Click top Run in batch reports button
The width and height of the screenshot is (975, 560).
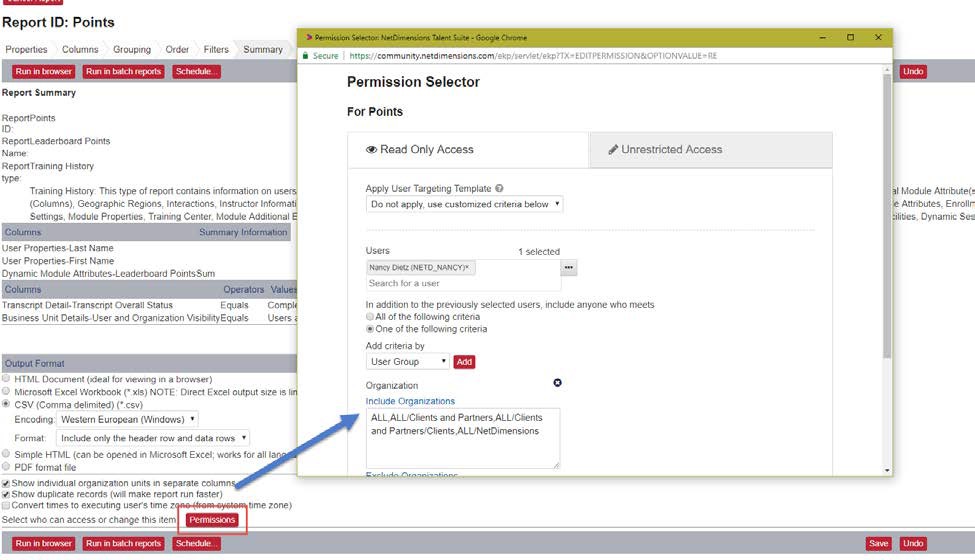[124, 71]
